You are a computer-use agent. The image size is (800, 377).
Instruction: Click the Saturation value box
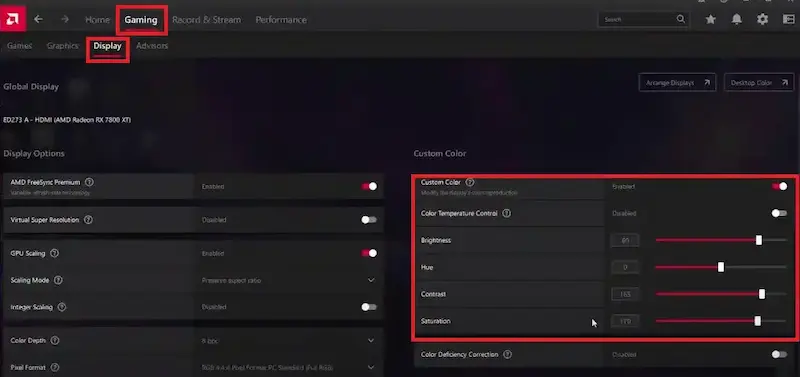[625, 321]
